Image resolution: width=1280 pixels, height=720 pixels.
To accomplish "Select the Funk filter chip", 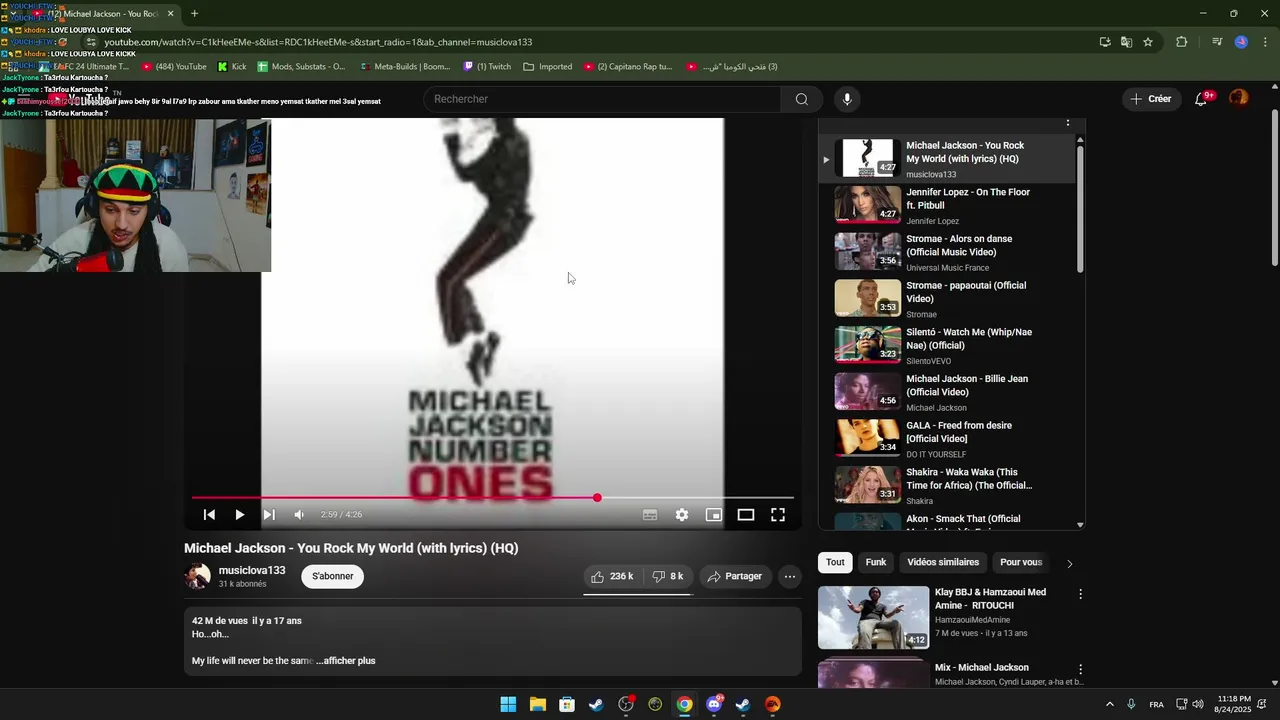I will (876, 562).
